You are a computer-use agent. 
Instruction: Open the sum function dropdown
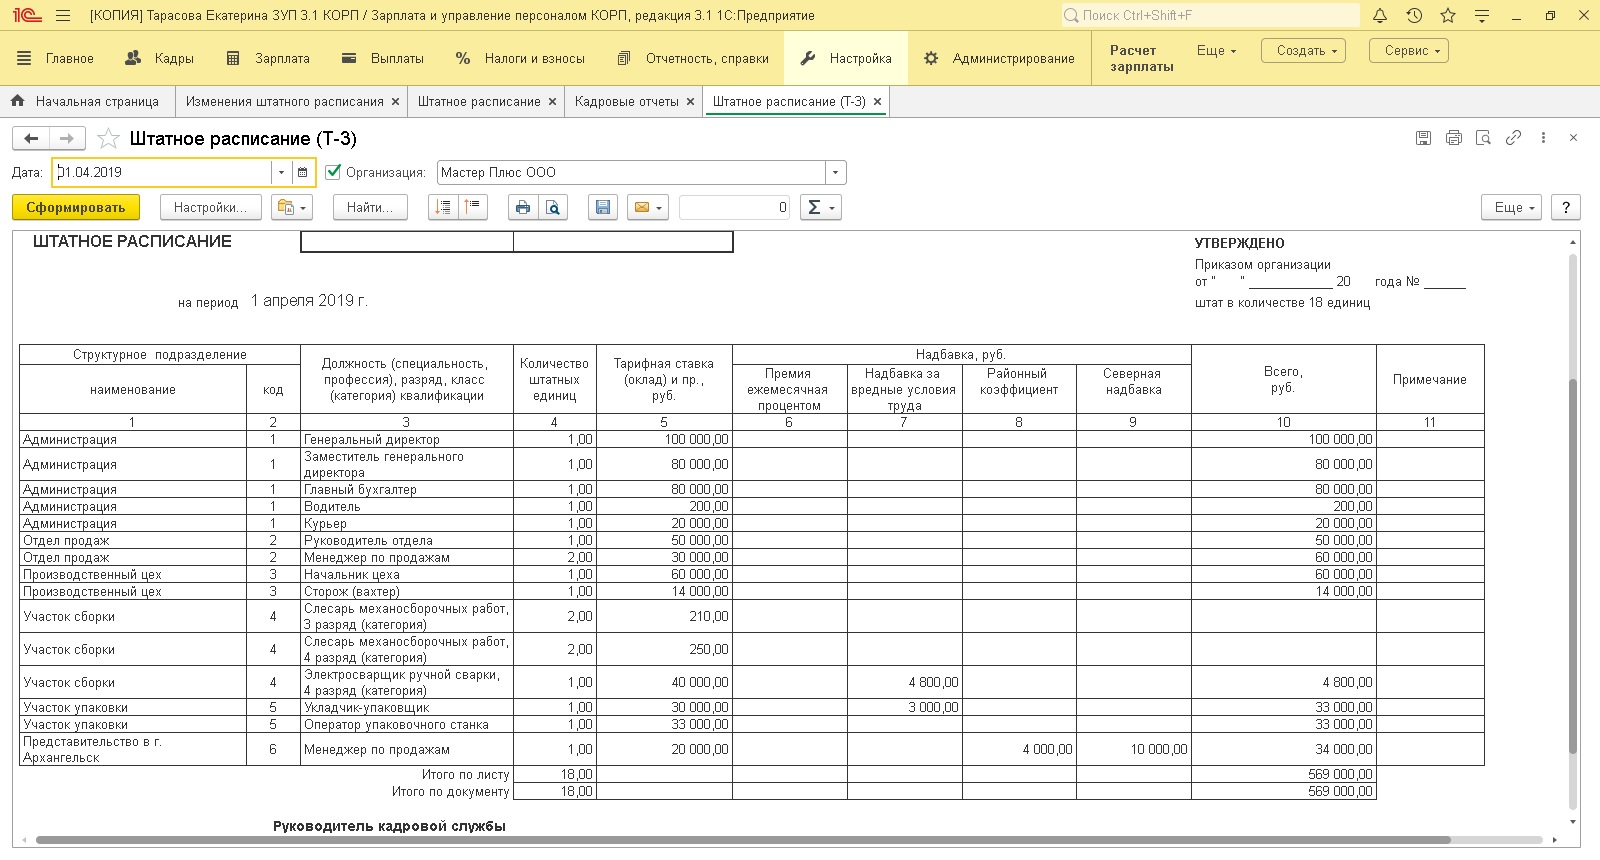(820, 207)
